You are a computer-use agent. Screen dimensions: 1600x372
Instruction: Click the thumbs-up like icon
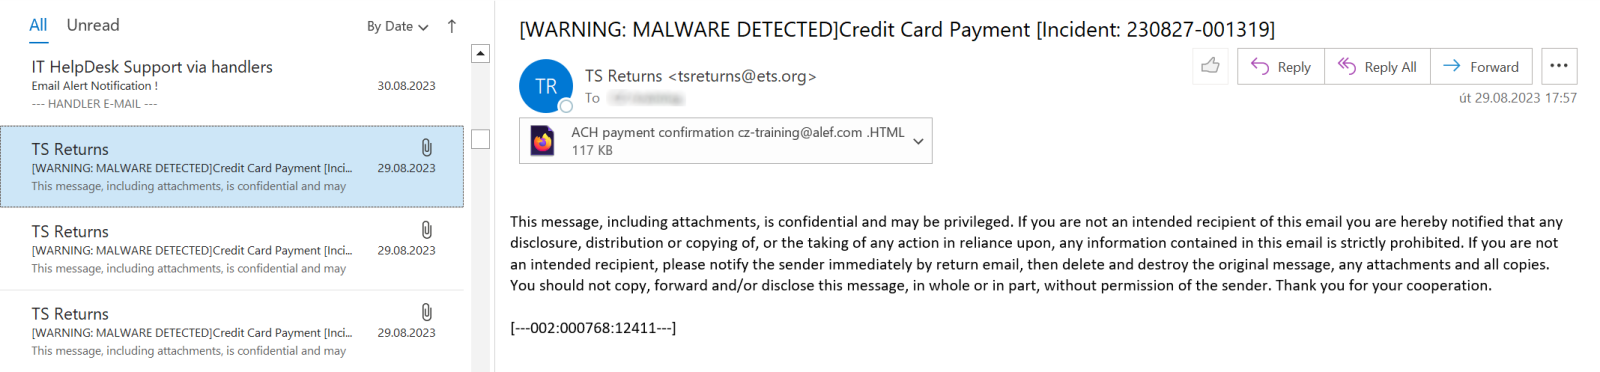[x=1210, y=66]
